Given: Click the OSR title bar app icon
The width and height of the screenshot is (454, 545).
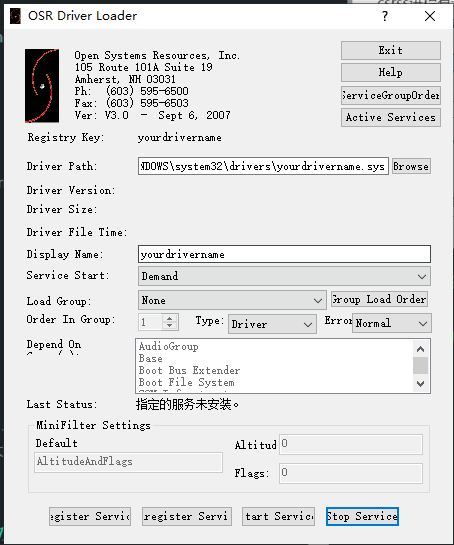Looking at the screenshot, I should (x=15, y=16).
